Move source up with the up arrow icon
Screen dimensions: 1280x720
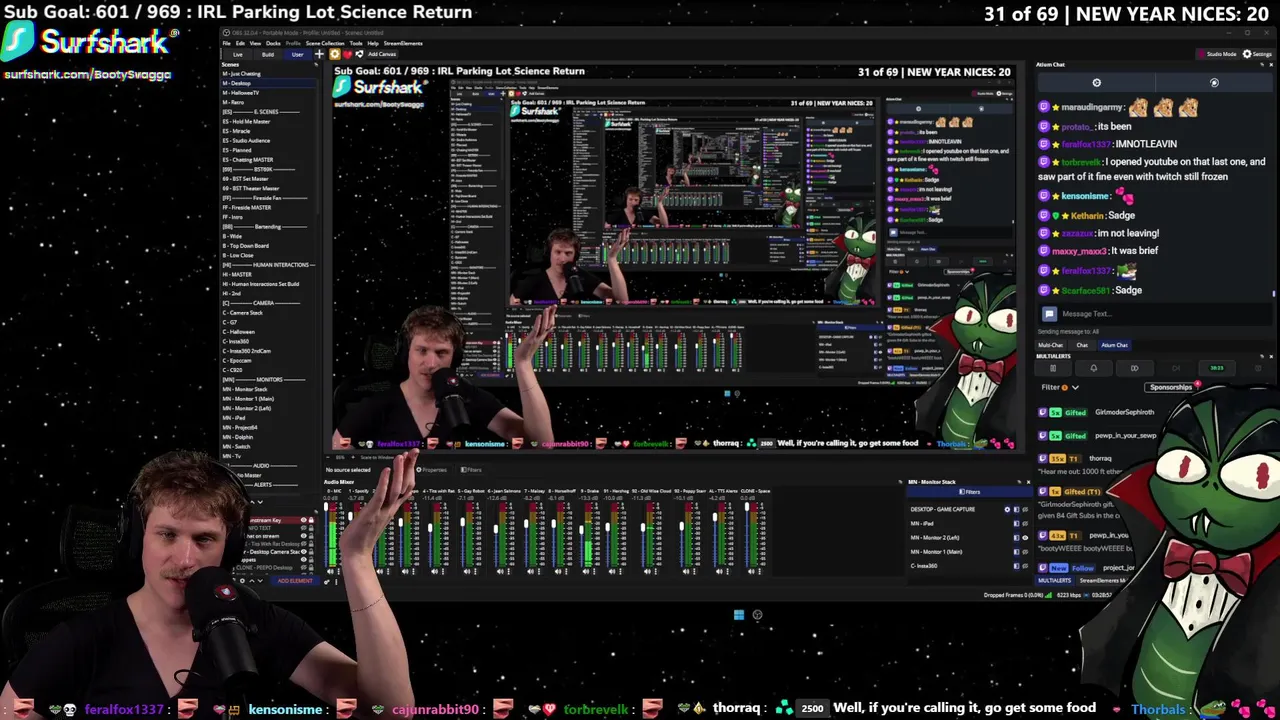tap(252, 581)
